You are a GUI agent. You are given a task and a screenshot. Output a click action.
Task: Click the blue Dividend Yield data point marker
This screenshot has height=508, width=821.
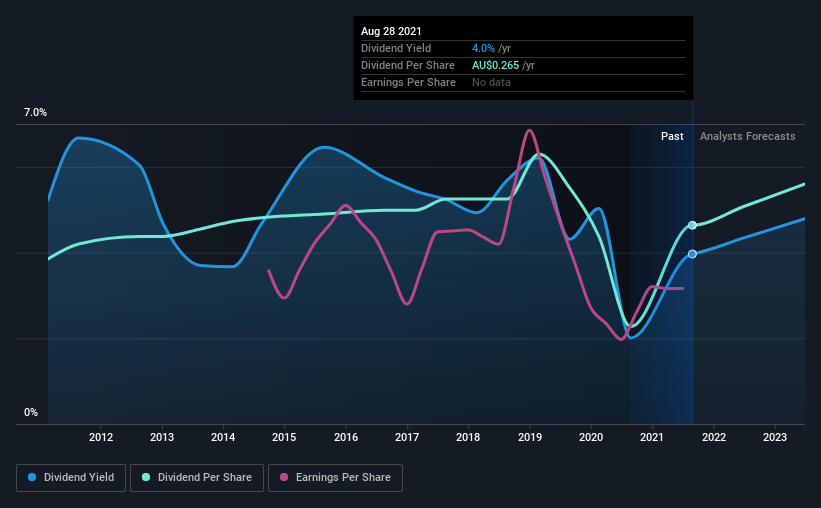(x=692, y=254)
